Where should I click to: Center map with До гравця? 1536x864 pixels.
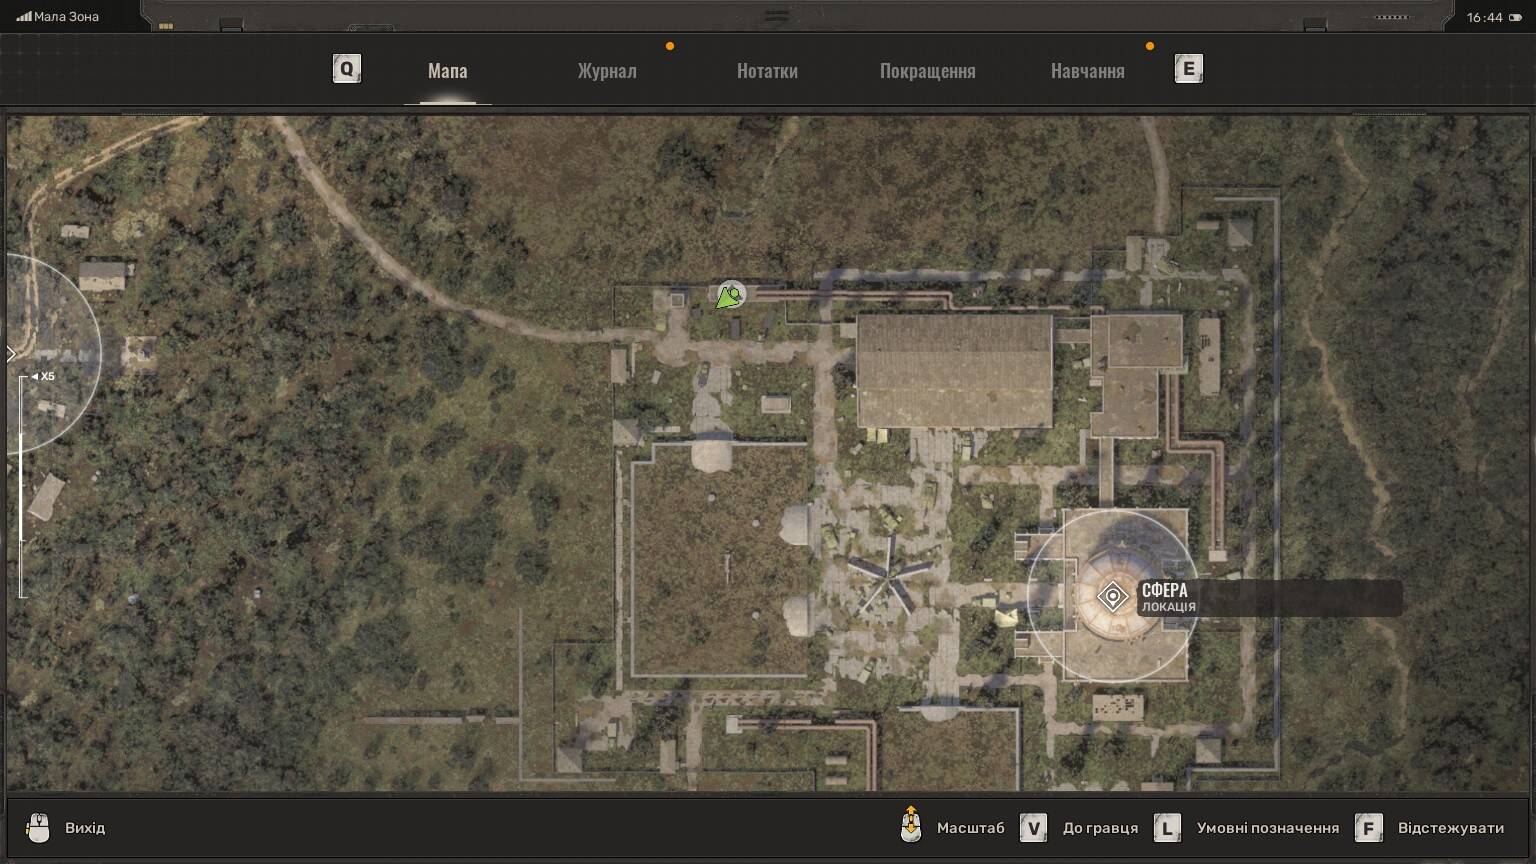click(1100, 828)
